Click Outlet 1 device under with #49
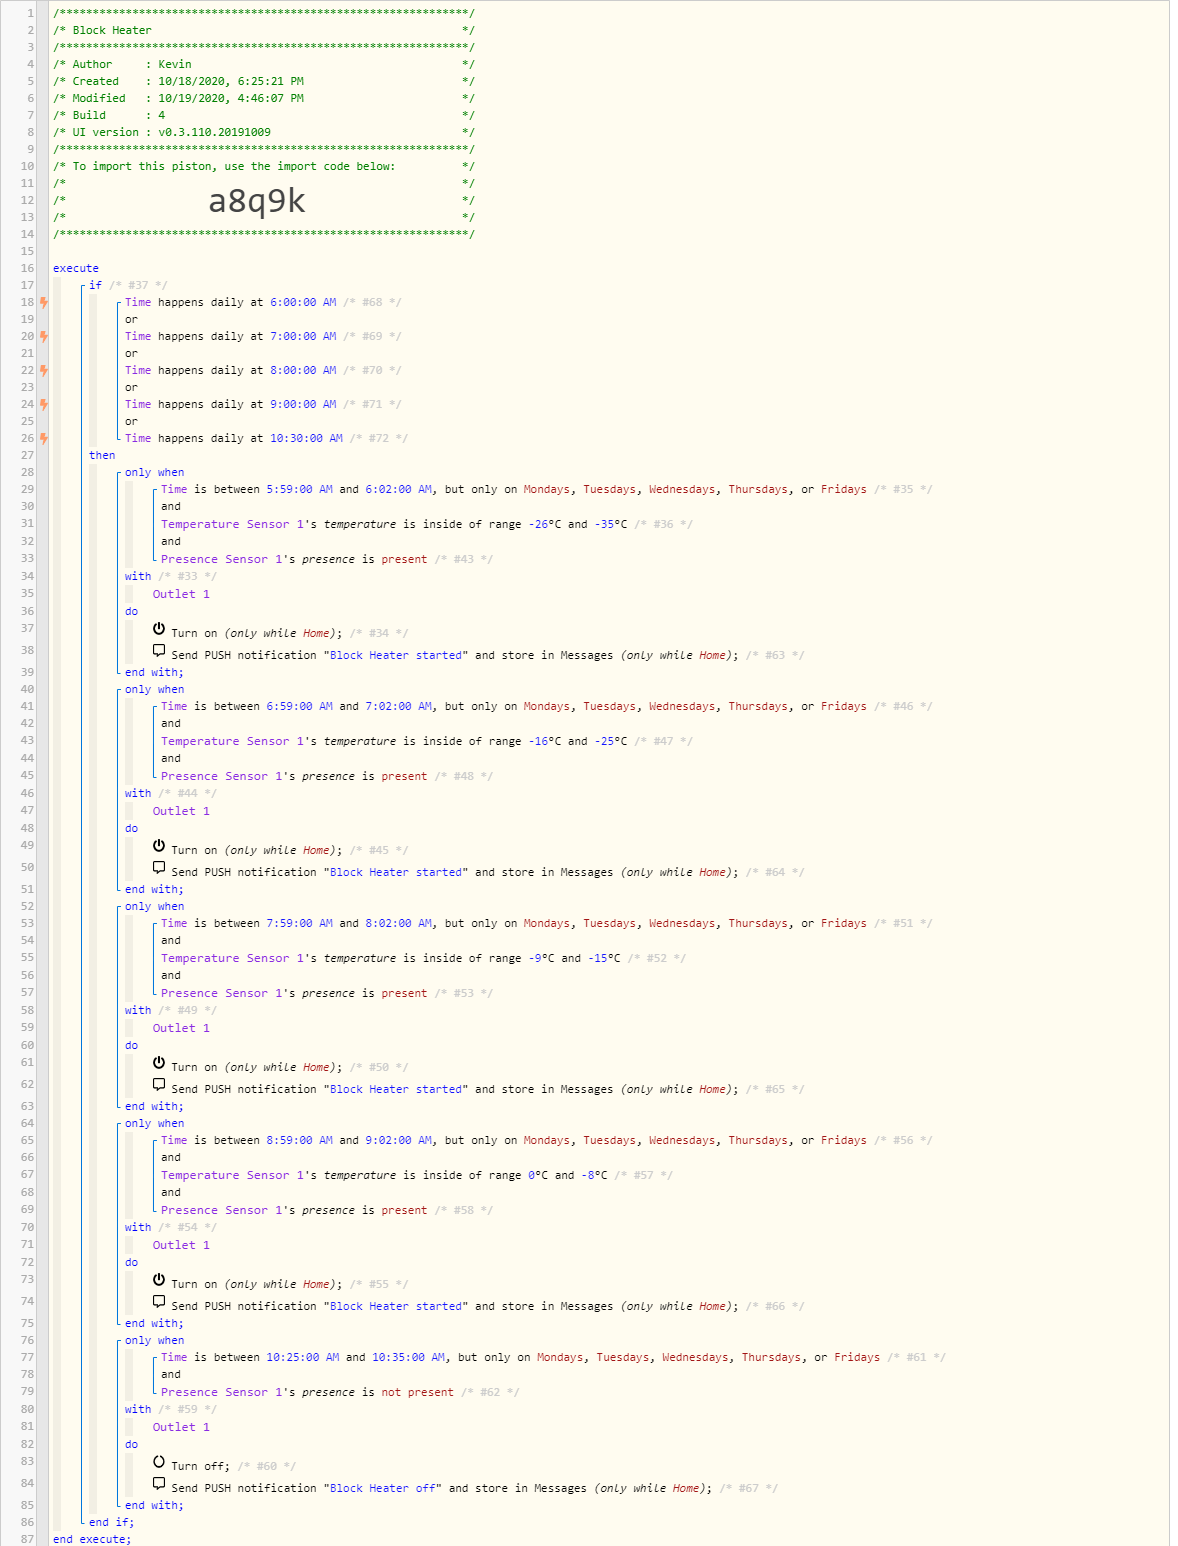 (181, 1028)
